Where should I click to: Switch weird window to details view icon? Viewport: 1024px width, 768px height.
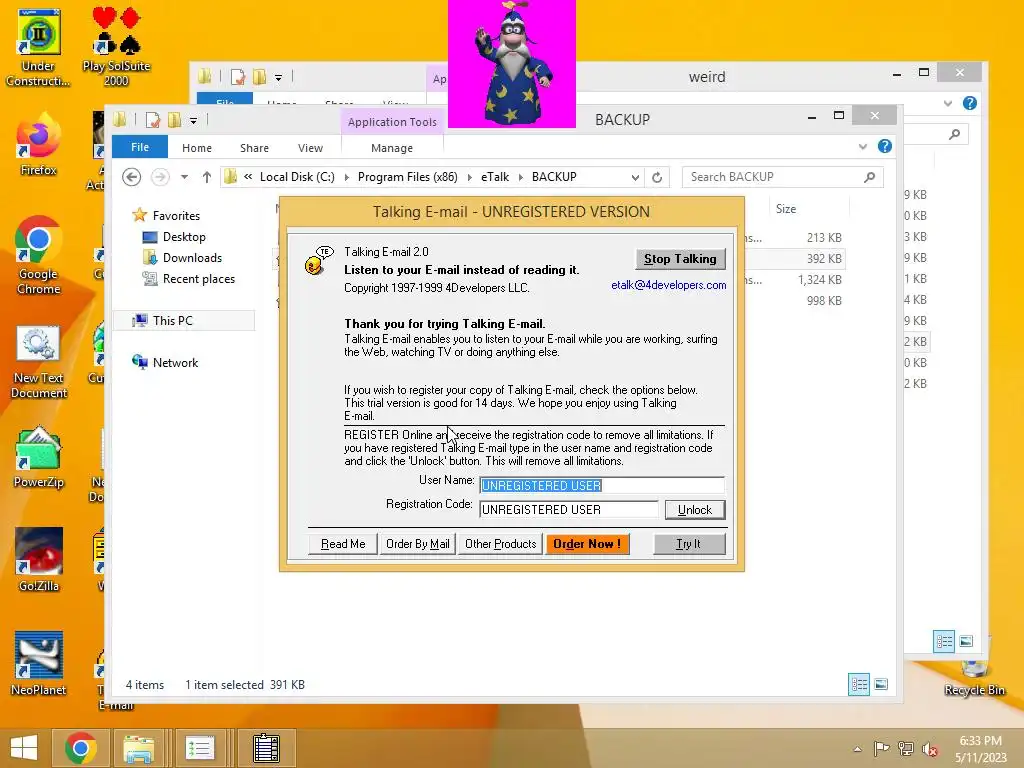coord(944,641)
